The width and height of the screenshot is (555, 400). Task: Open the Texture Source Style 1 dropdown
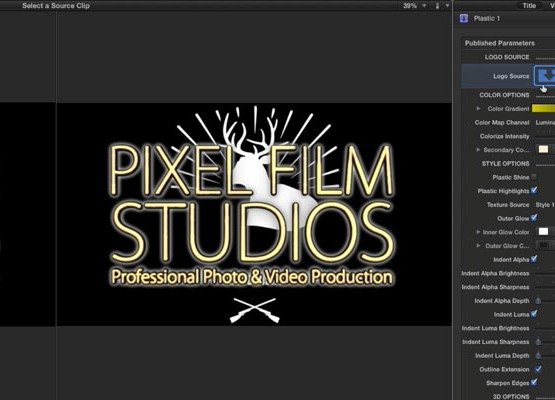(x=545, y=205)
